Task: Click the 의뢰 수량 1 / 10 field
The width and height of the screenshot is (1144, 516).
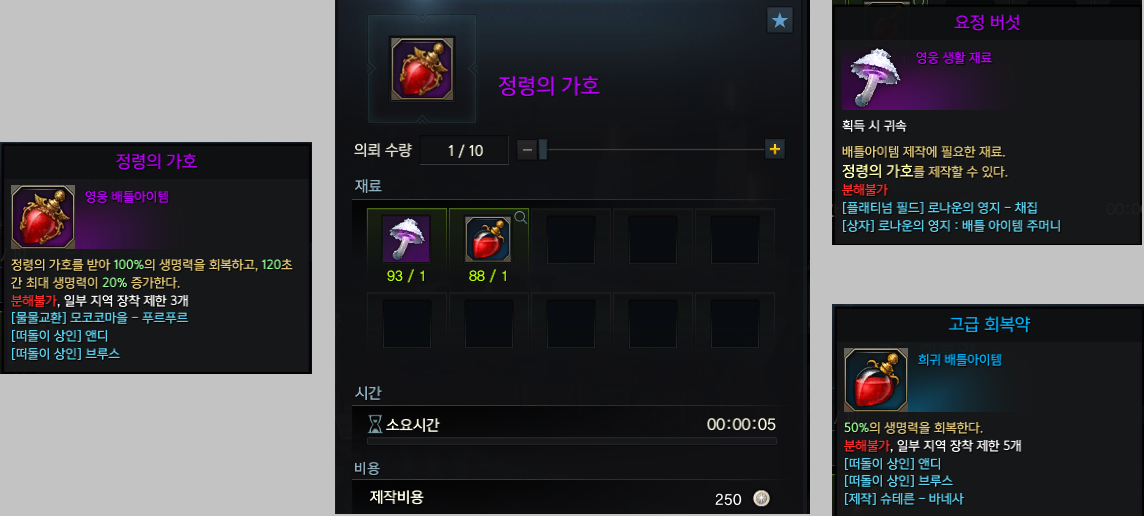Action: click(x=465, y=150)
